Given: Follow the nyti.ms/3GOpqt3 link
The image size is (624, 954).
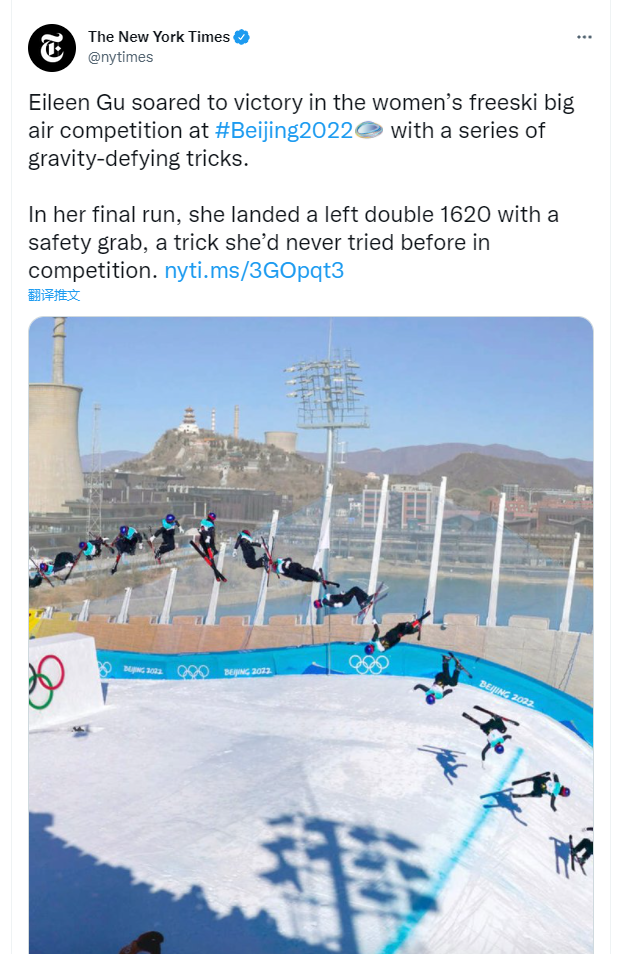Looking at the screenshot, I should coord(254,270).
